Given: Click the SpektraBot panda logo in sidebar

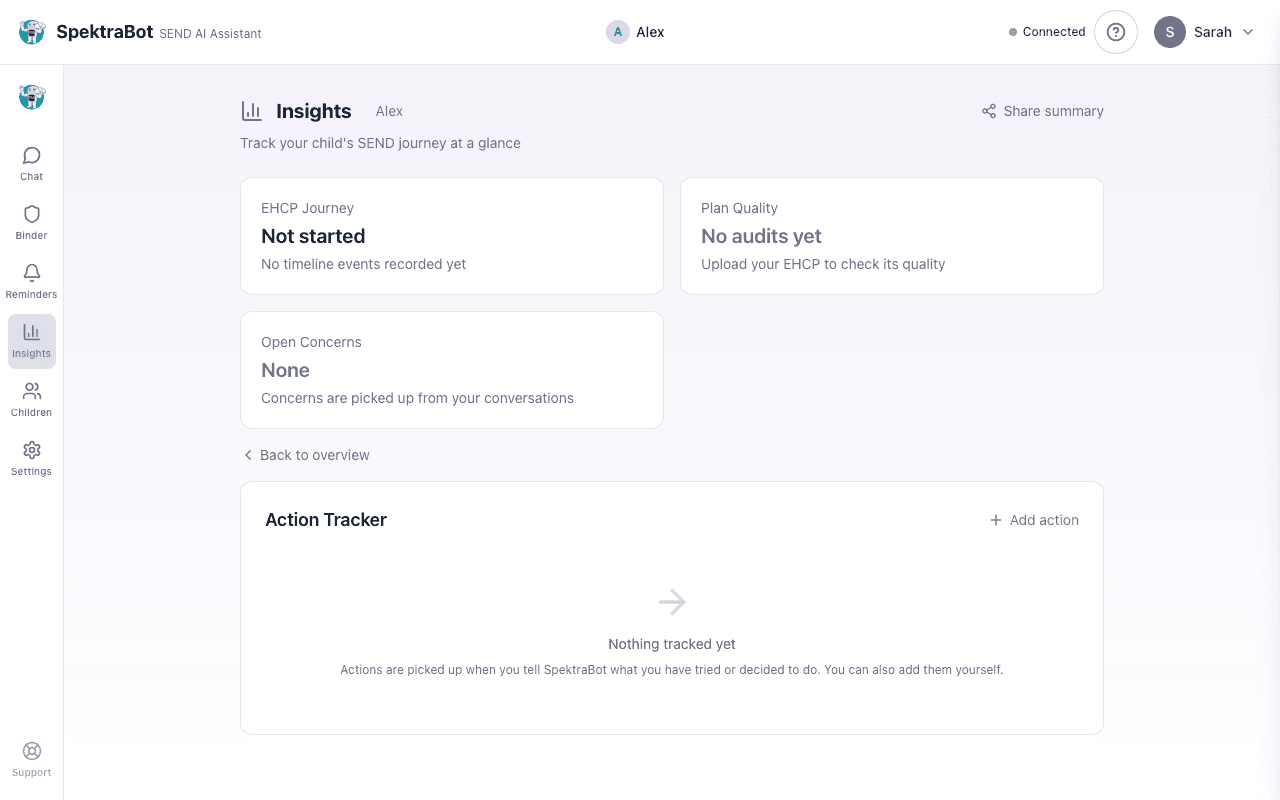Looking at the screenshot, I should pos(31,97).
